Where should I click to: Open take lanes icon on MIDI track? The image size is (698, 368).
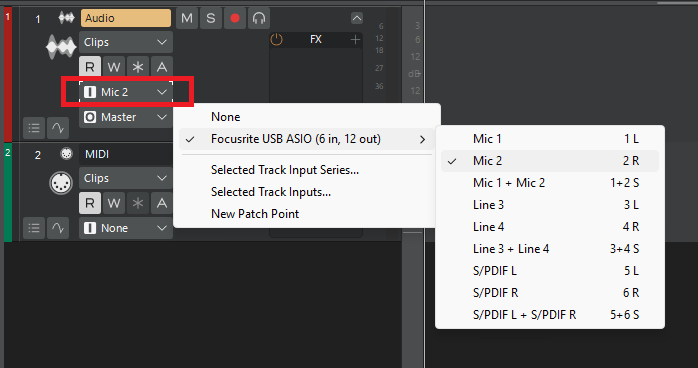34,228
